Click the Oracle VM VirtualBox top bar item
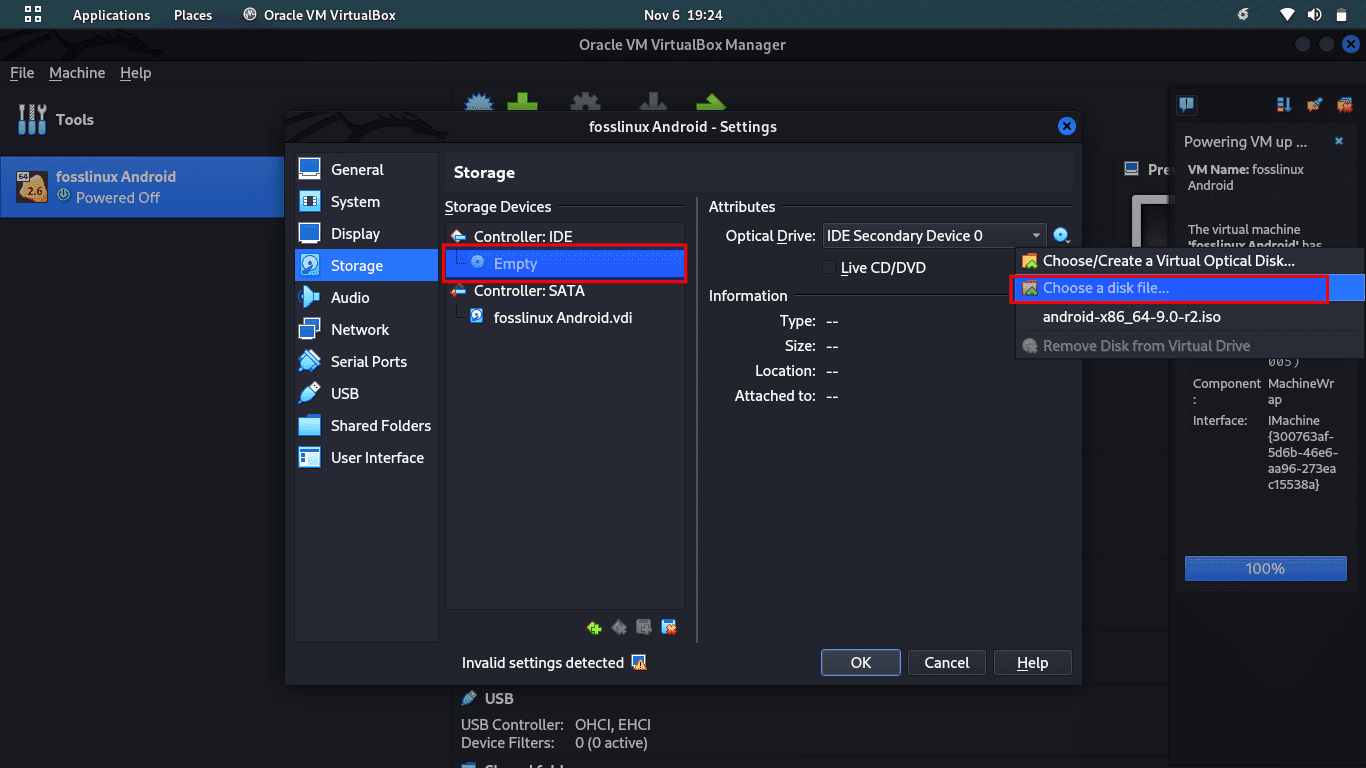This screenshot has width=1366, height=768. click(319, 15)
